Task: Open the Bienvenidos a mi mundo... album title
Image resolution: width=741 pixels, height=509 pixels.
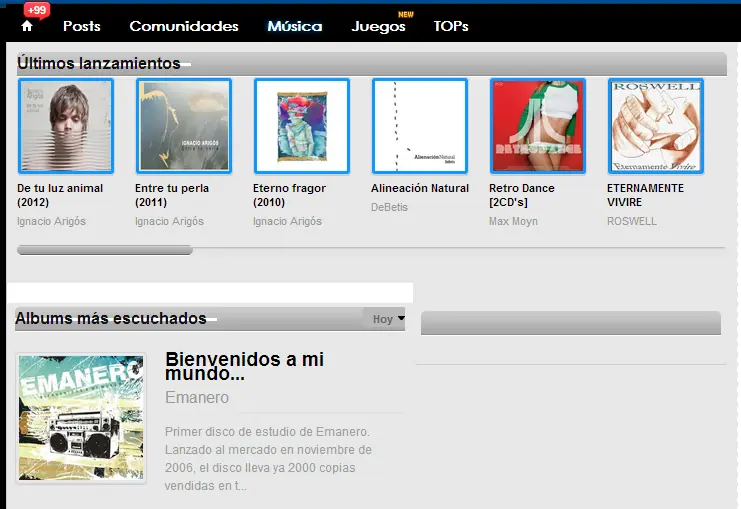Action: (245, 366)
